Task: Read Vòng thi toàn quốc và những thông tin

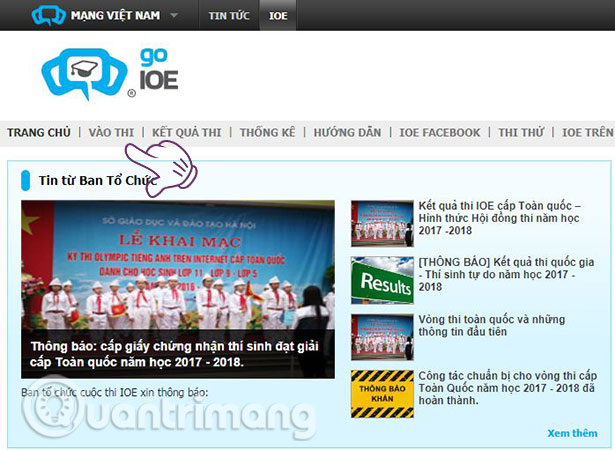Action: tap(491, 325)
